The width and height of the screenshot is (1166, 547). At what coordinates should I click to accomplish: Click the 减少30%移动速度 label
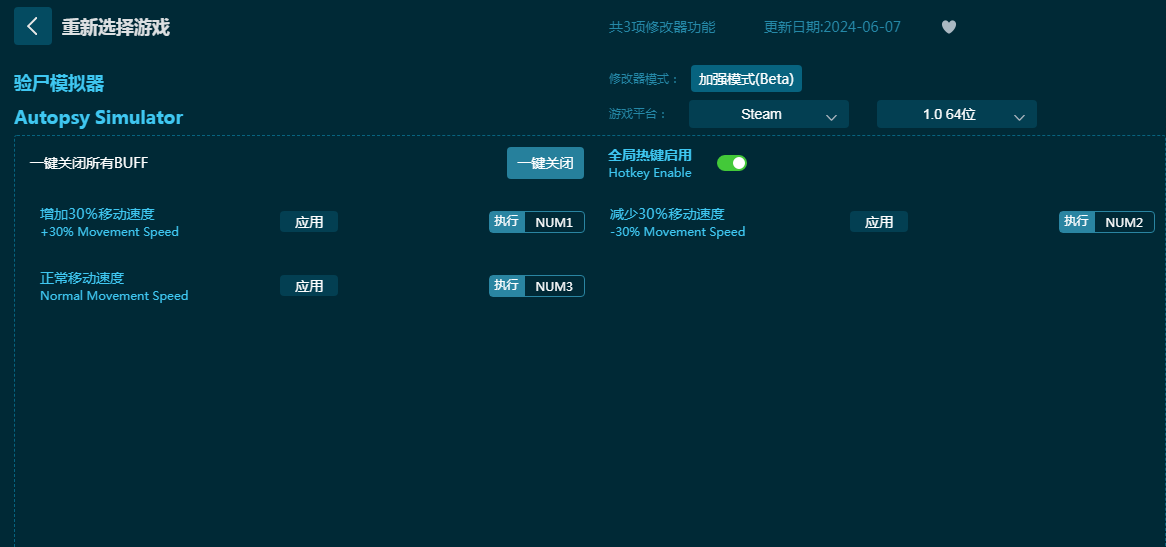coord(667,214)
